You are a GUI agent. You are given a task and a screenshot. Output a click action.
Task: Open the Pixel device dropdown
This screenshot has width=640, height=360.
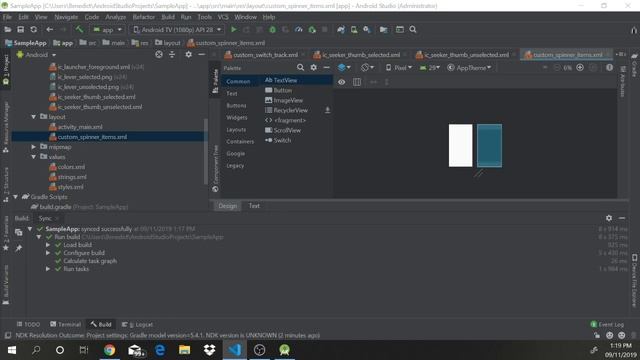tap(399, 68)
